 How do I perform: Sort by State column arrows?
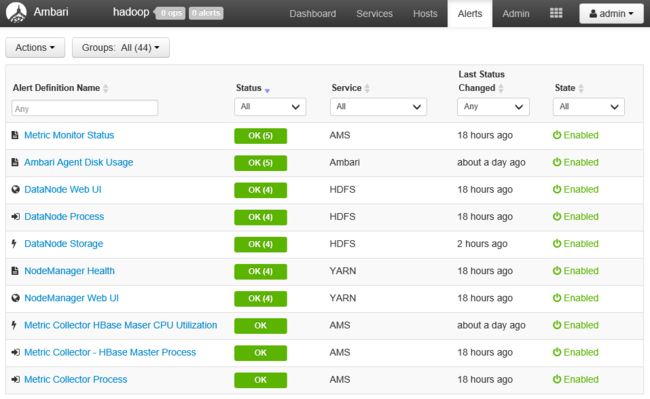tap(581, 88)
